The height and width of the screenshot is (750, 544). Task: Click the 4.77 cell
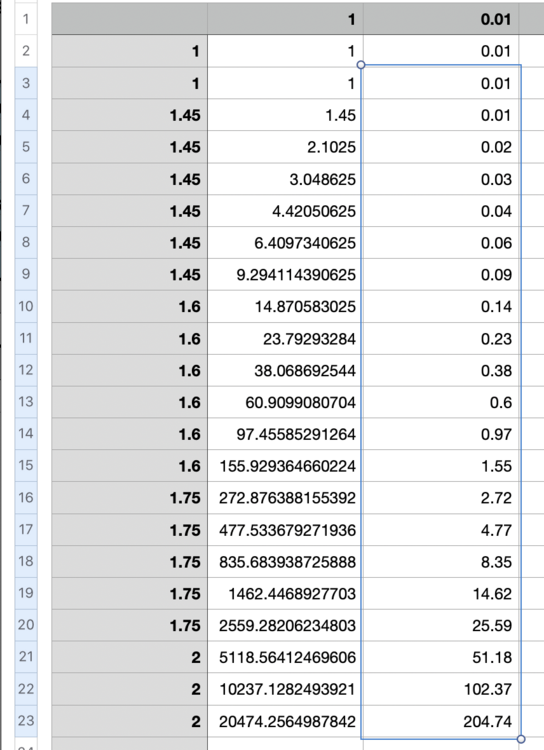click(x=441, y=530)
